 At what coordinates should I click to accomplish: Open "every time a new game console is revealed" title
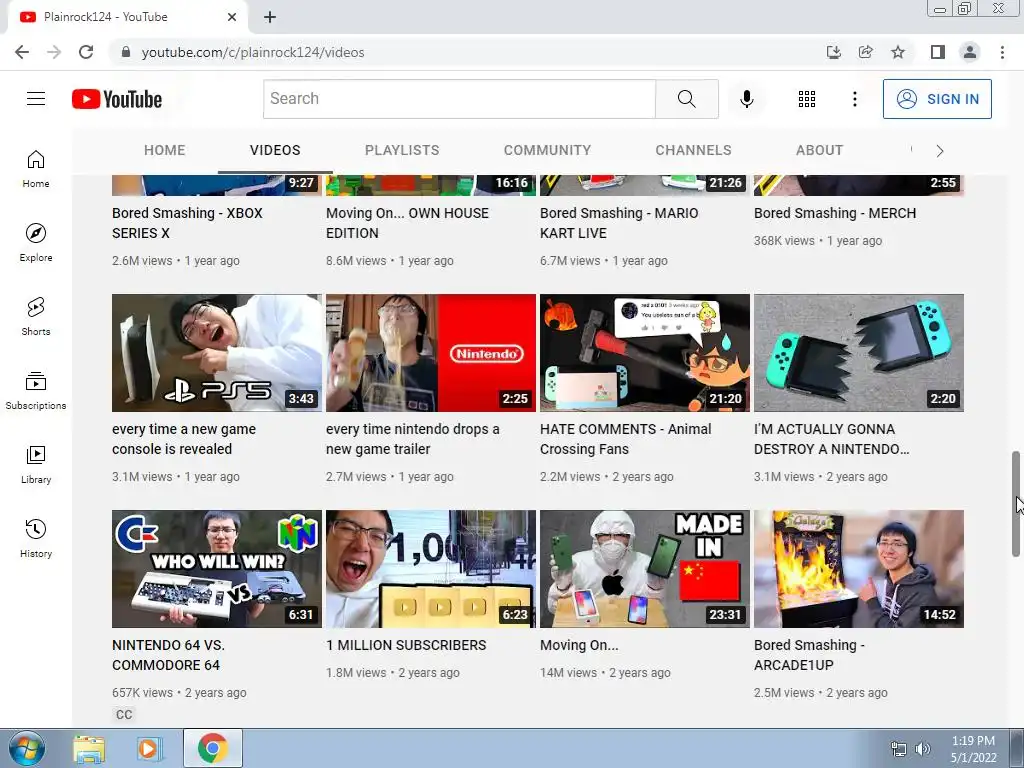tap(184, 439)
